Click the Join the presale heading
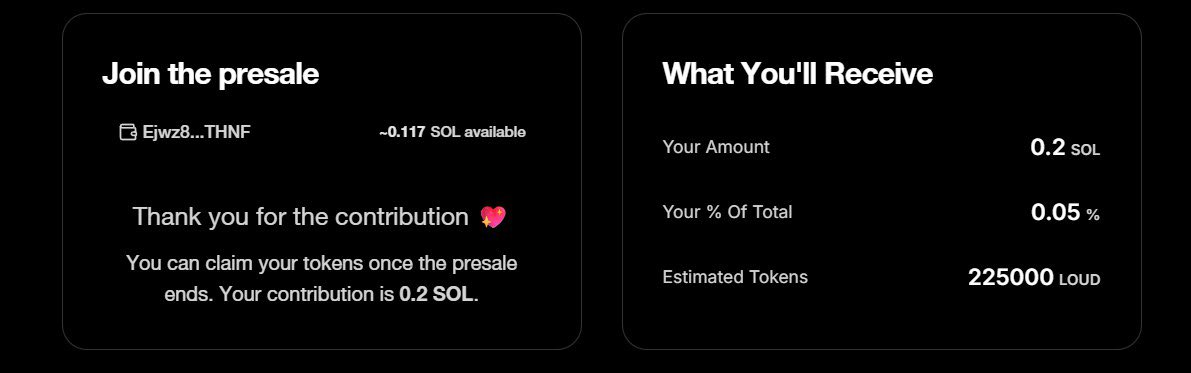Image resolution: width=1191 pixels, height=373 pixels. click(210, 74)
